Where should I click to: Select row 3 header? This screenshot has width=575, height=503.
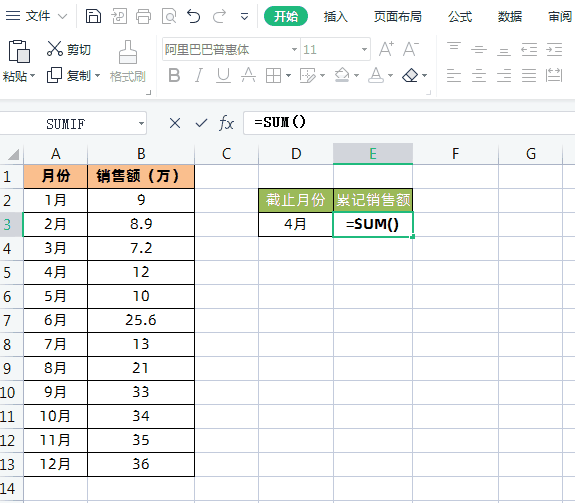11,224
